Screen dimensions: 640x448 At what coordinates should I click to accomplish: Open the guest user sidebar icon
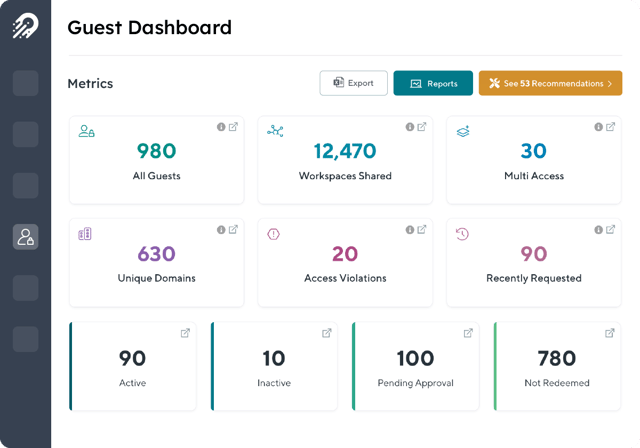pos(25,236)
